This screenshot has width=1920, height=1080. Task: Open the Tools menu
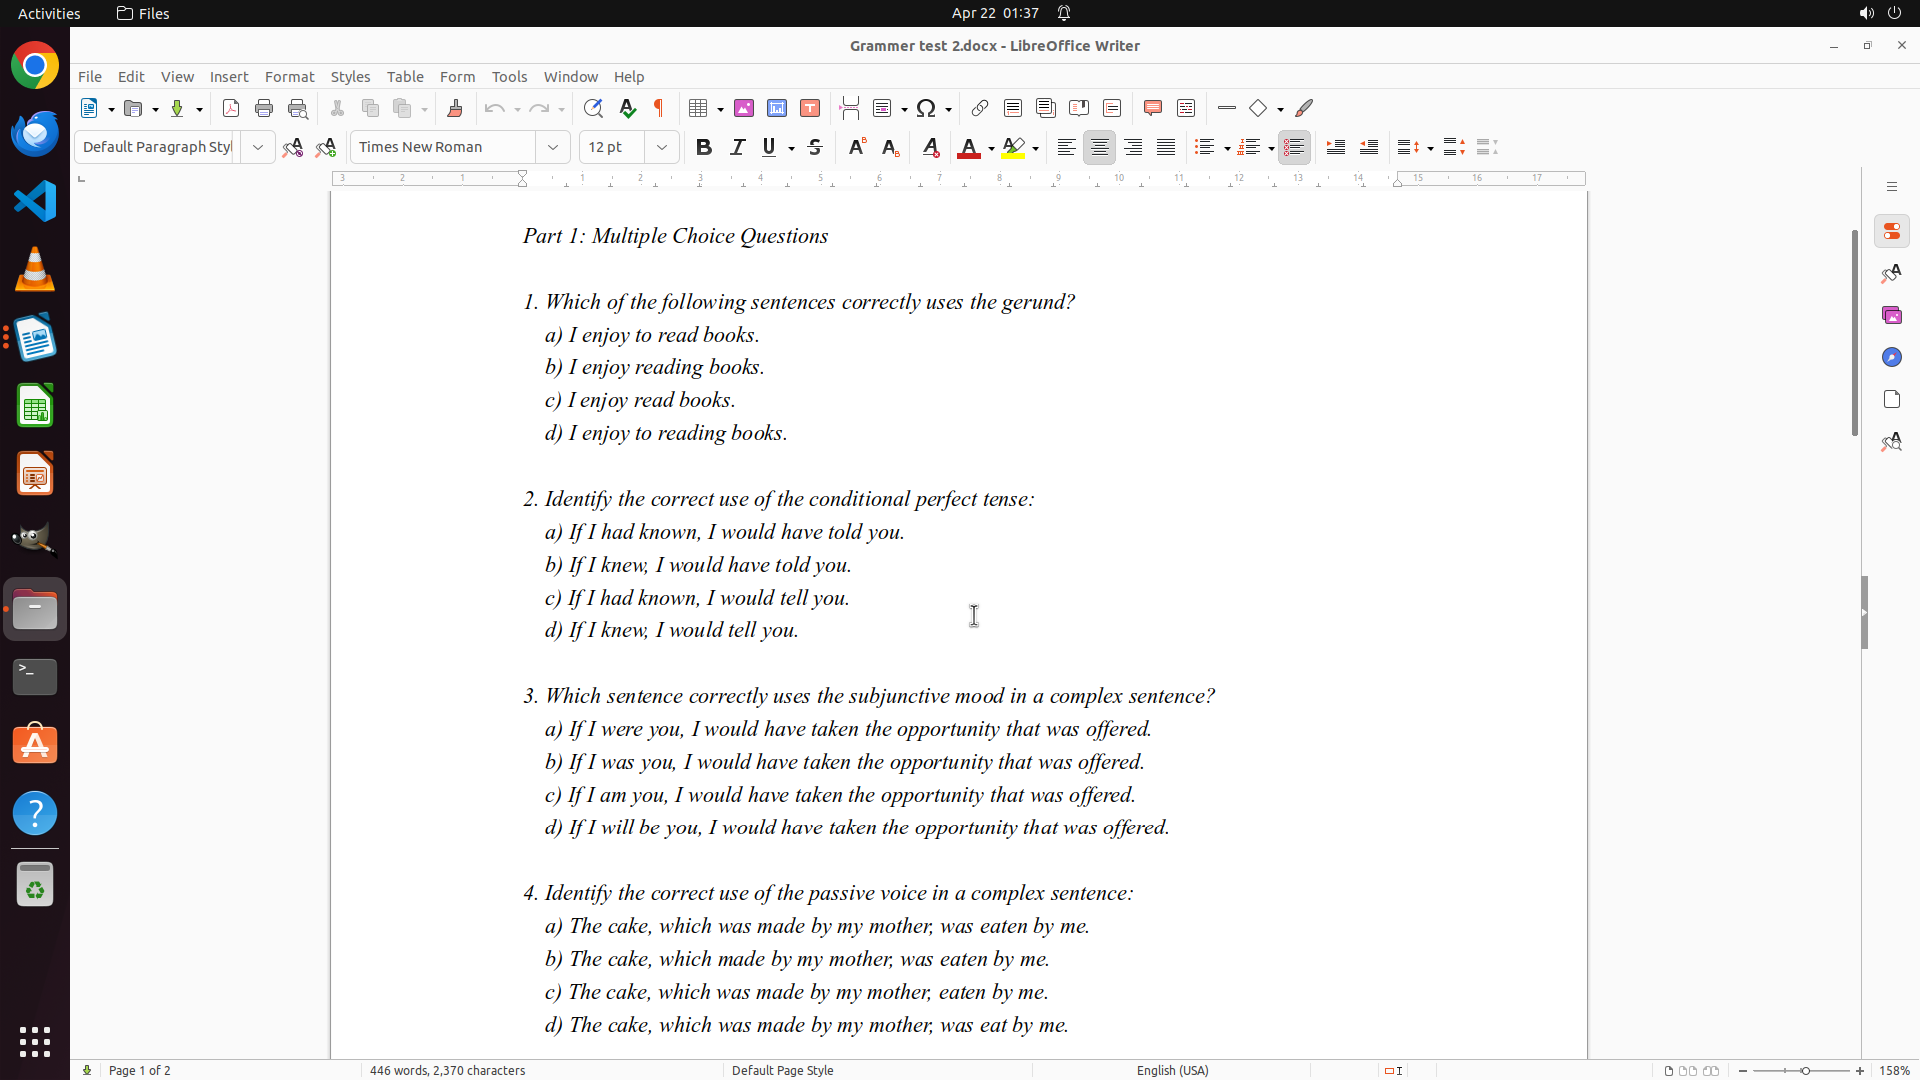pos(509,77)
